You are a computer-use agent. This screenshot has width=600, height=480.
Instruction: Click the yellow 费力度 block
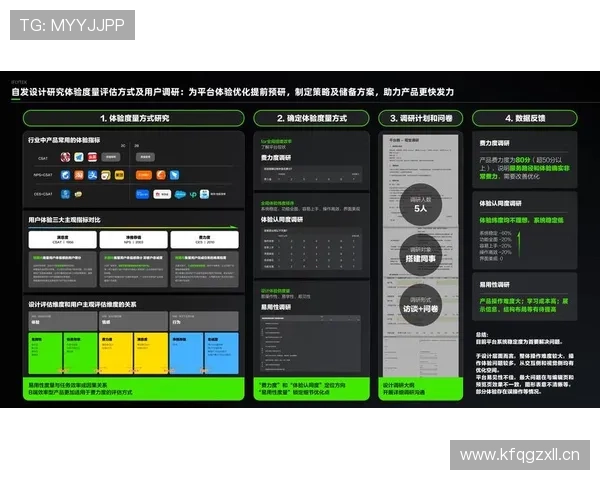tap(116, 353)
